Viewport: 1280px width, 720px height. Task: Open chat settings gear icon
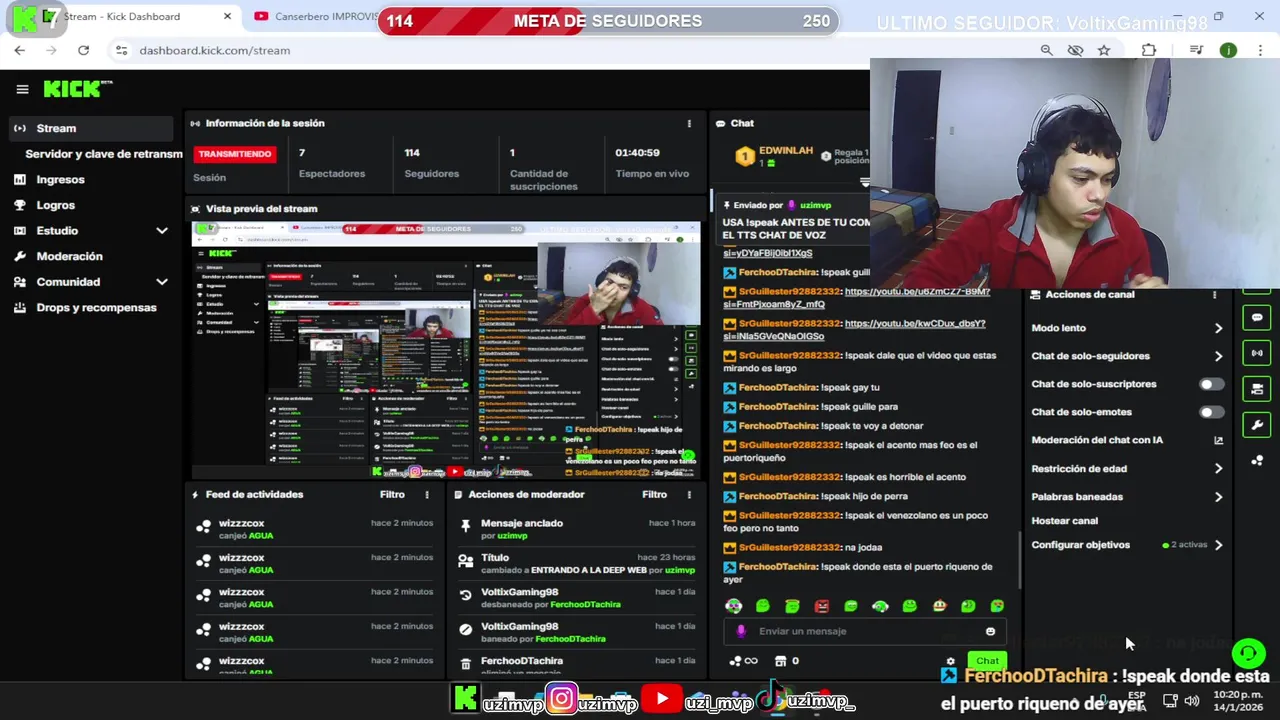(951, 661)
